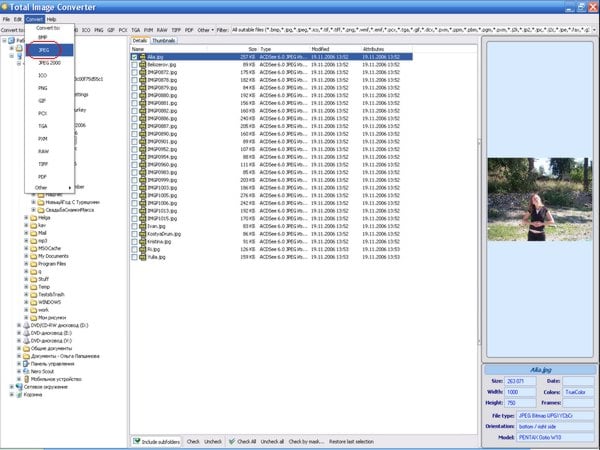Click the Check button
600x450 pixels.
pyautogui.click(x=193, y=442)
